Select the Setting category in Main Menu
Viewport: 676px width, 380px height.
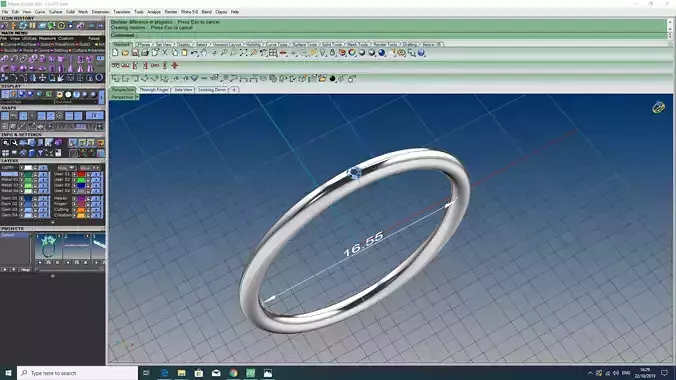(x=59, y=50)
